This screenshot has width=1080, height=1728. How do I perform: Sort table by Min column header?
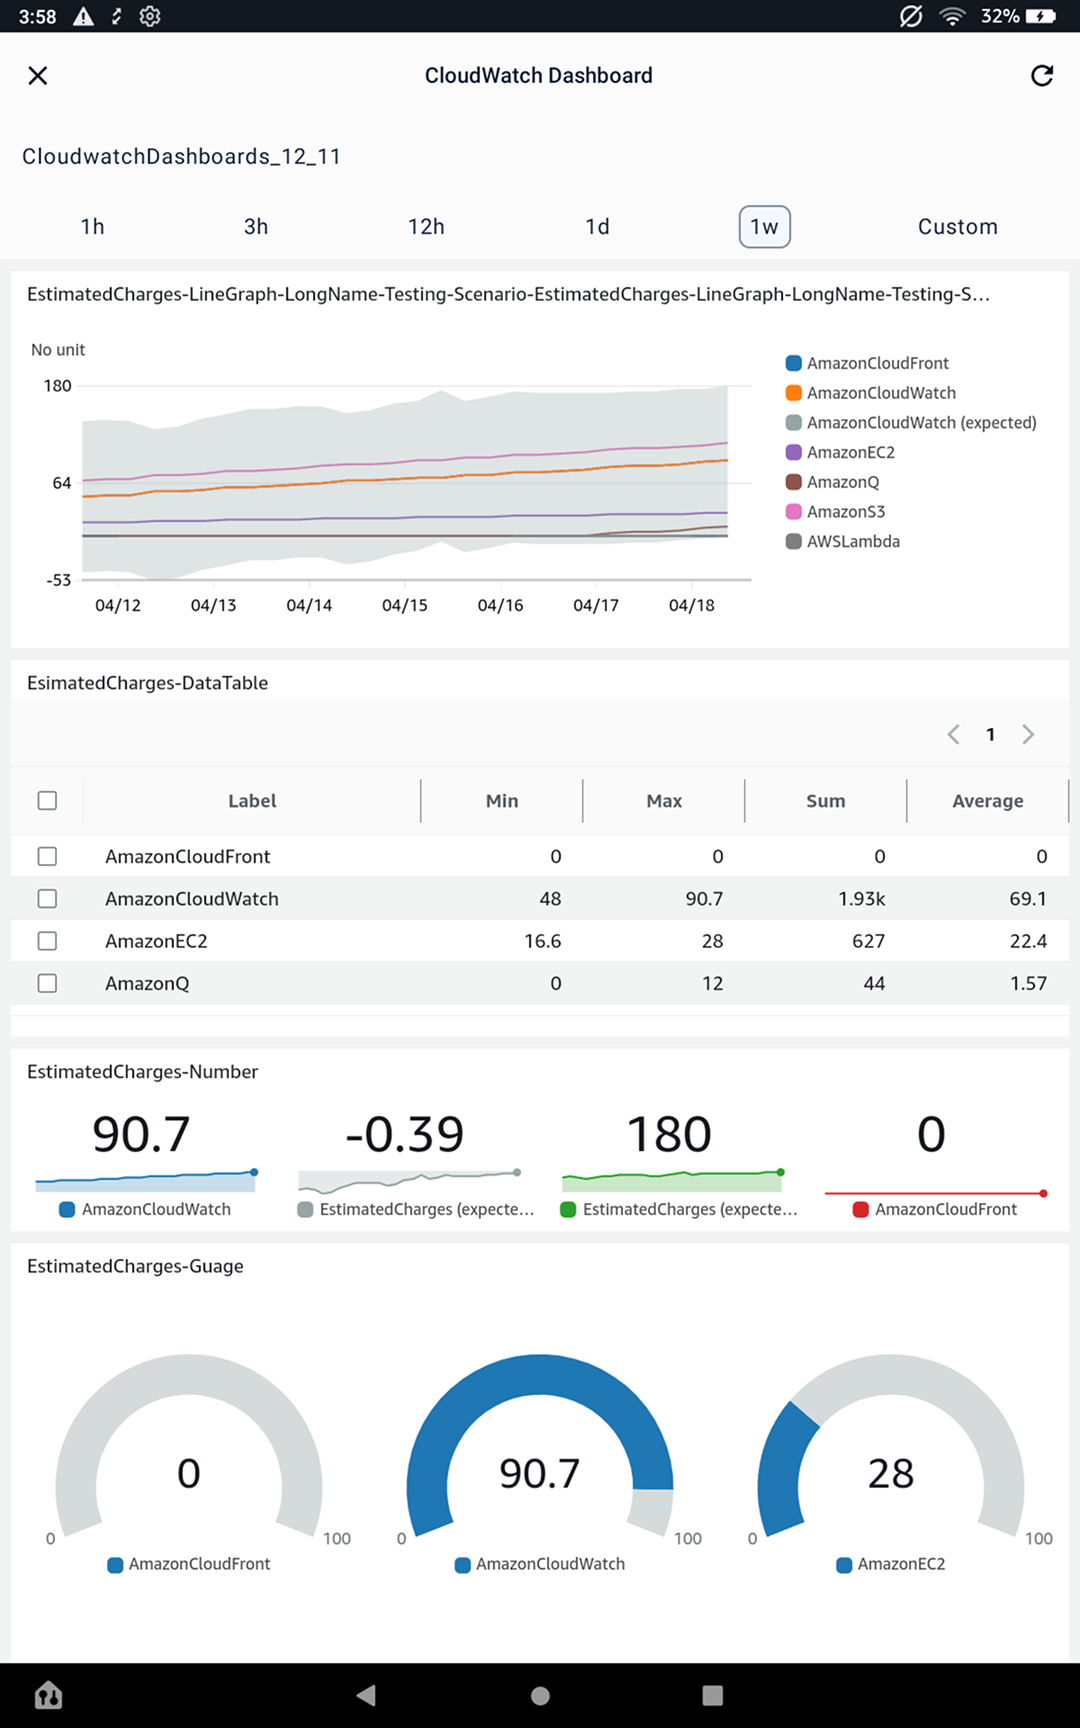[502, 801]
